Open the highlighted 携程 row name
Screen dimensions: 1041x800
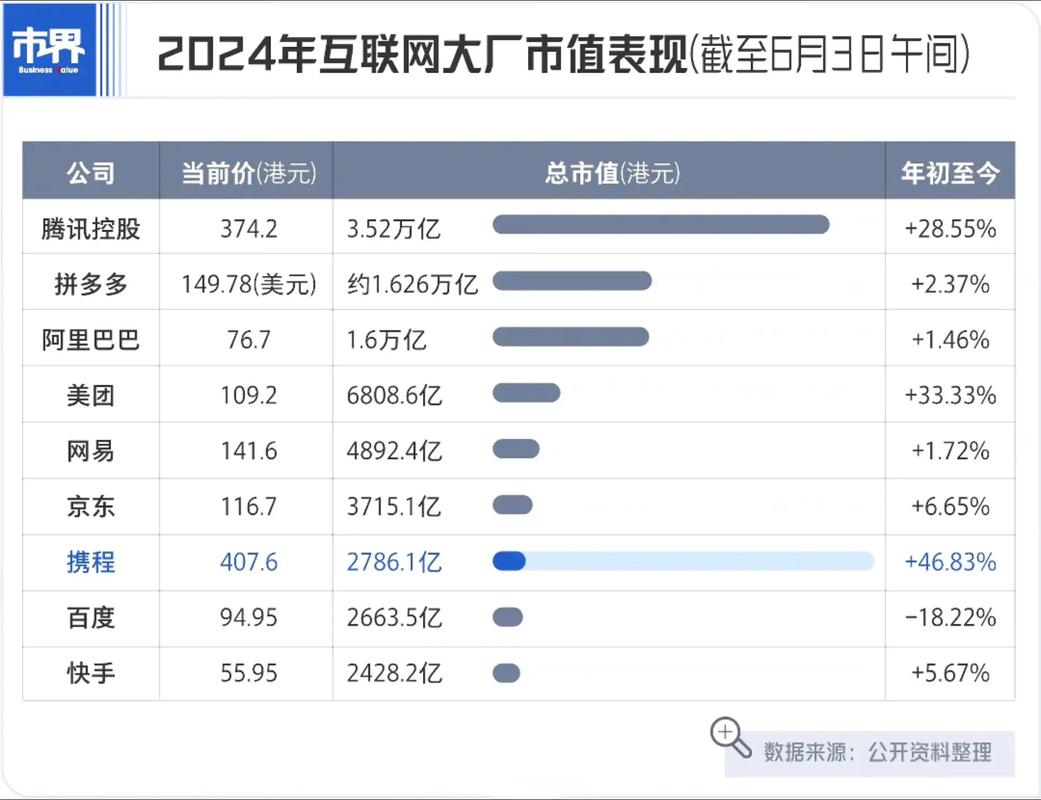tap(90, 562)
